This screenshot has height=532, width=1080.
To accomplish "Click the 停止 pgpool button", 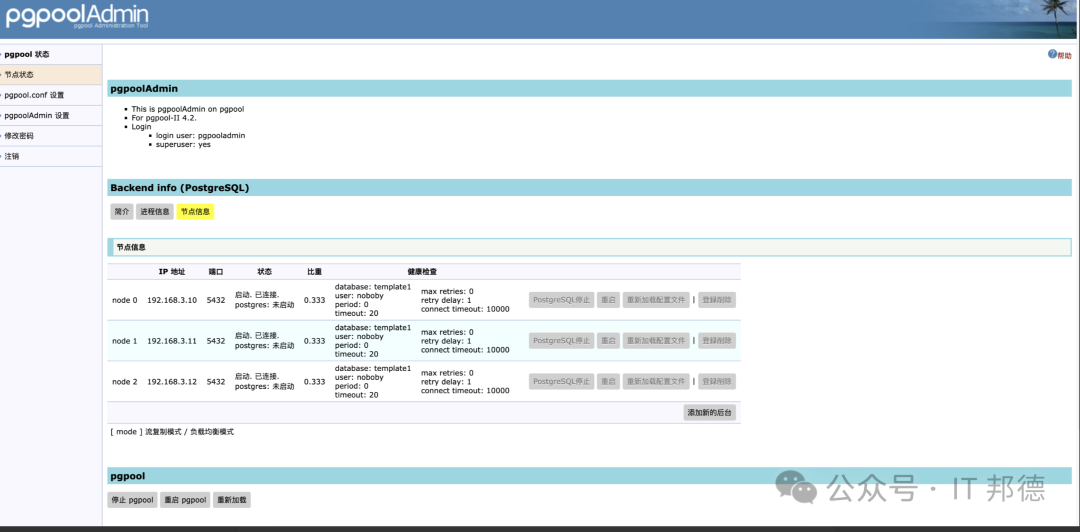I will coord(132,500).
